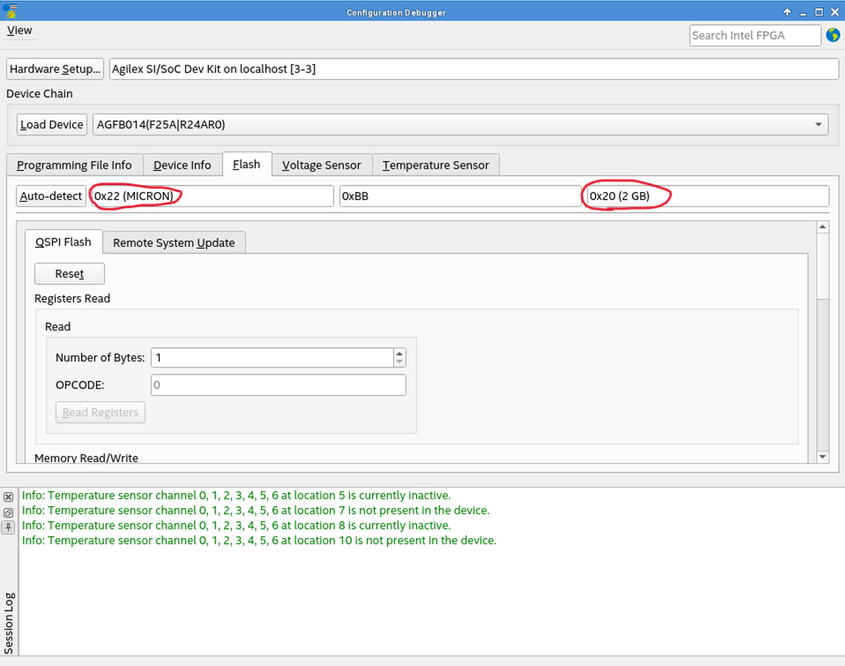The width and height of the screenshot is (845, 666).
Task: Click the Session Log vertical label
Action: (9, 622)
